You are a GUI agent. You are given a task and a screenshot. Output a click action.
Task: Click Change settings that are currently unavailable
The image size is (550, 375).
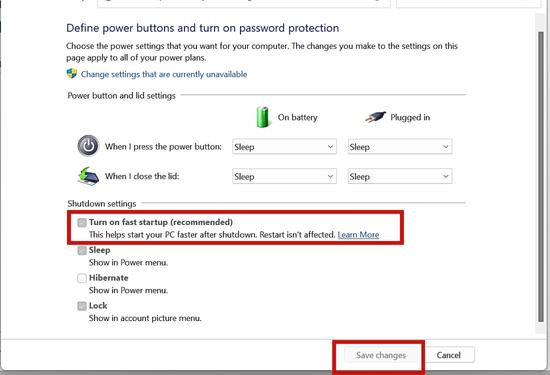coord(164,74)
